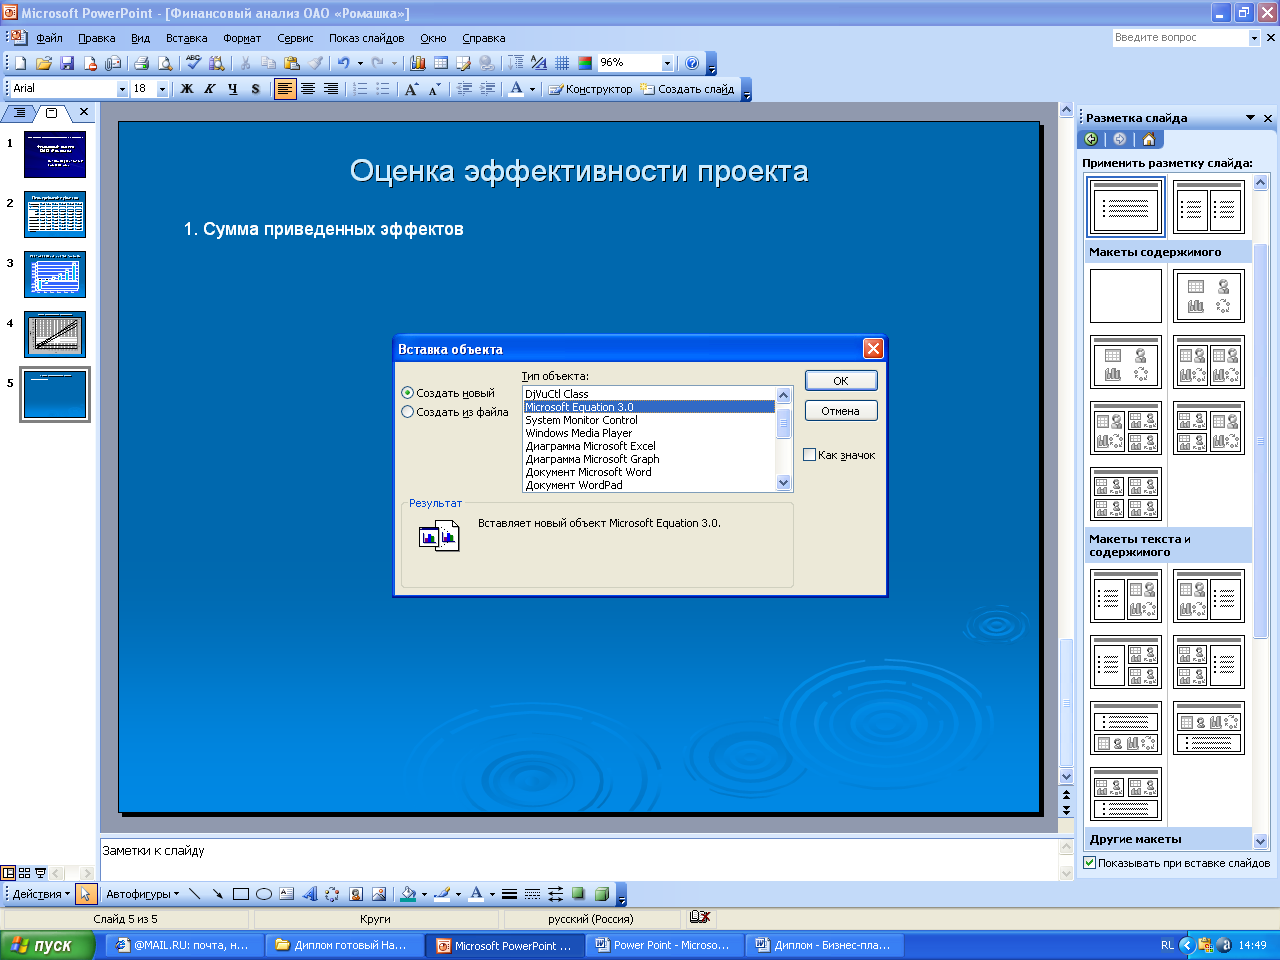Toggle bulleted list icon
This screenshot has width=1280, height=960.
click(x=383, y=89)
